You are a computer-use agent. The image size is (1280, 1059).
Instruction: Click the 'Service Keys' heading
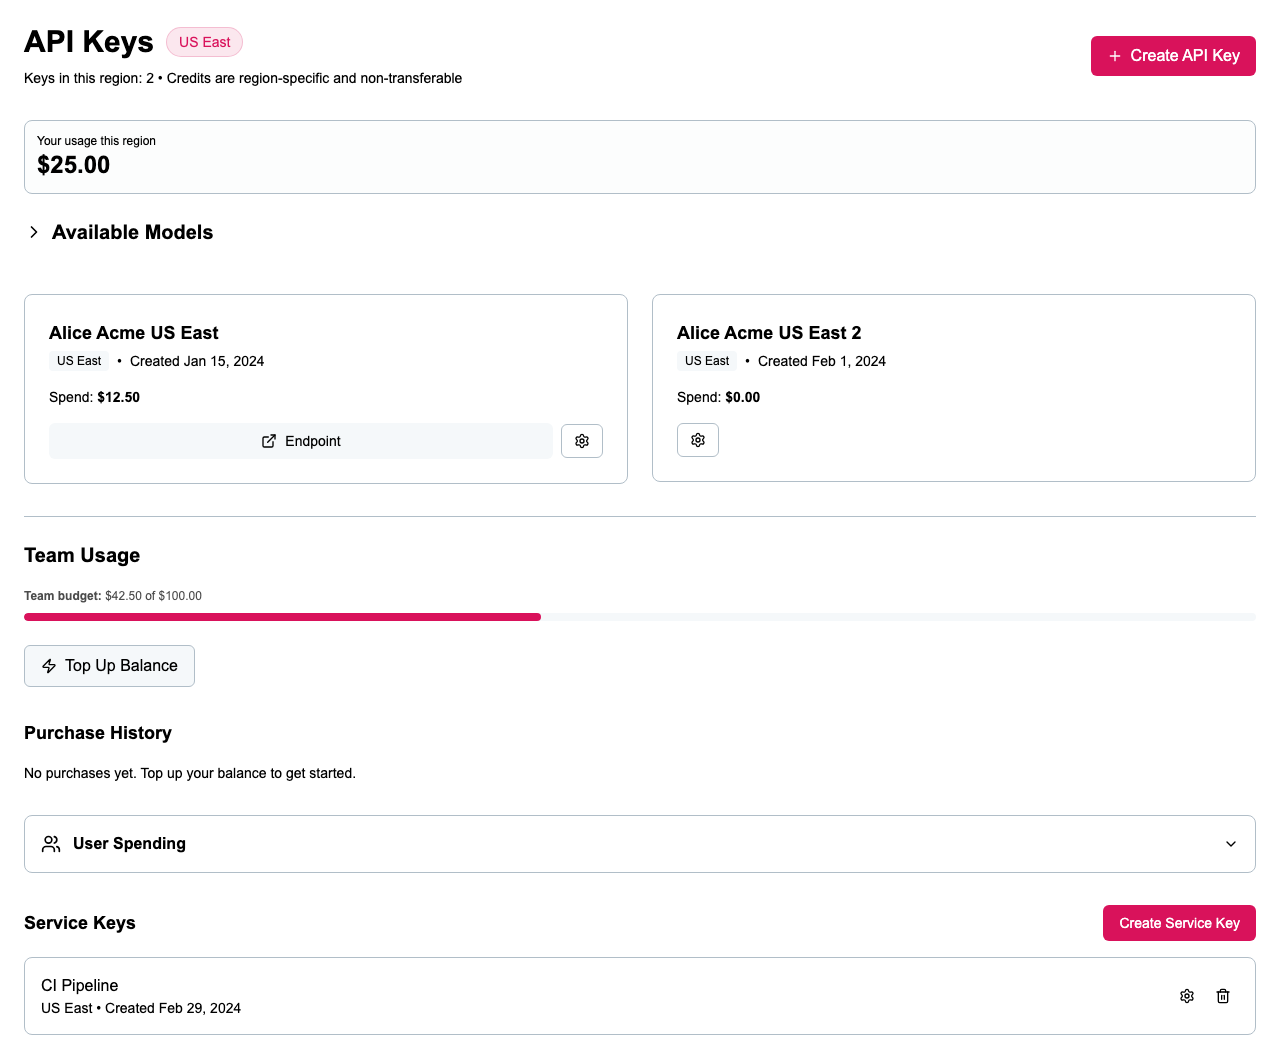pyautogui.click(x=80, y=923)
